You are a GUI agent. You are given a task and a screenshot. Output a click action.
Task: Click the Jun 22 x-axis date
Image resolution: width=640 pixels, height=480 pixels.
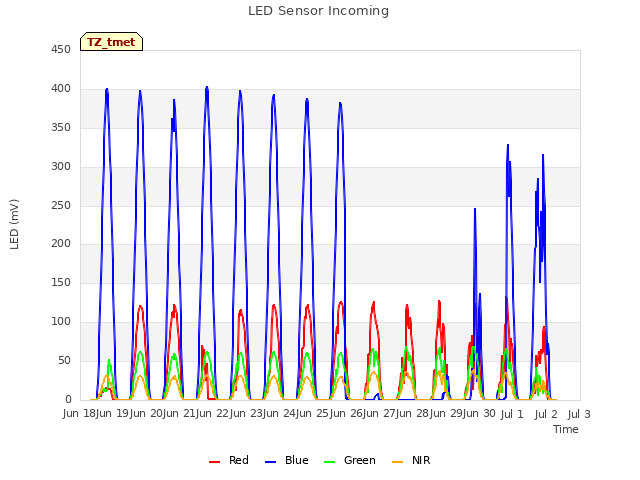[x=213, y=414]
